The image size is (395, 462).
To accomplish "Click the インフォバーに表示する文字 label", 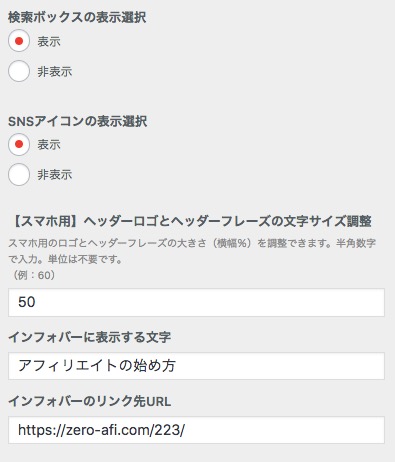I will click(x=90, y=337).
